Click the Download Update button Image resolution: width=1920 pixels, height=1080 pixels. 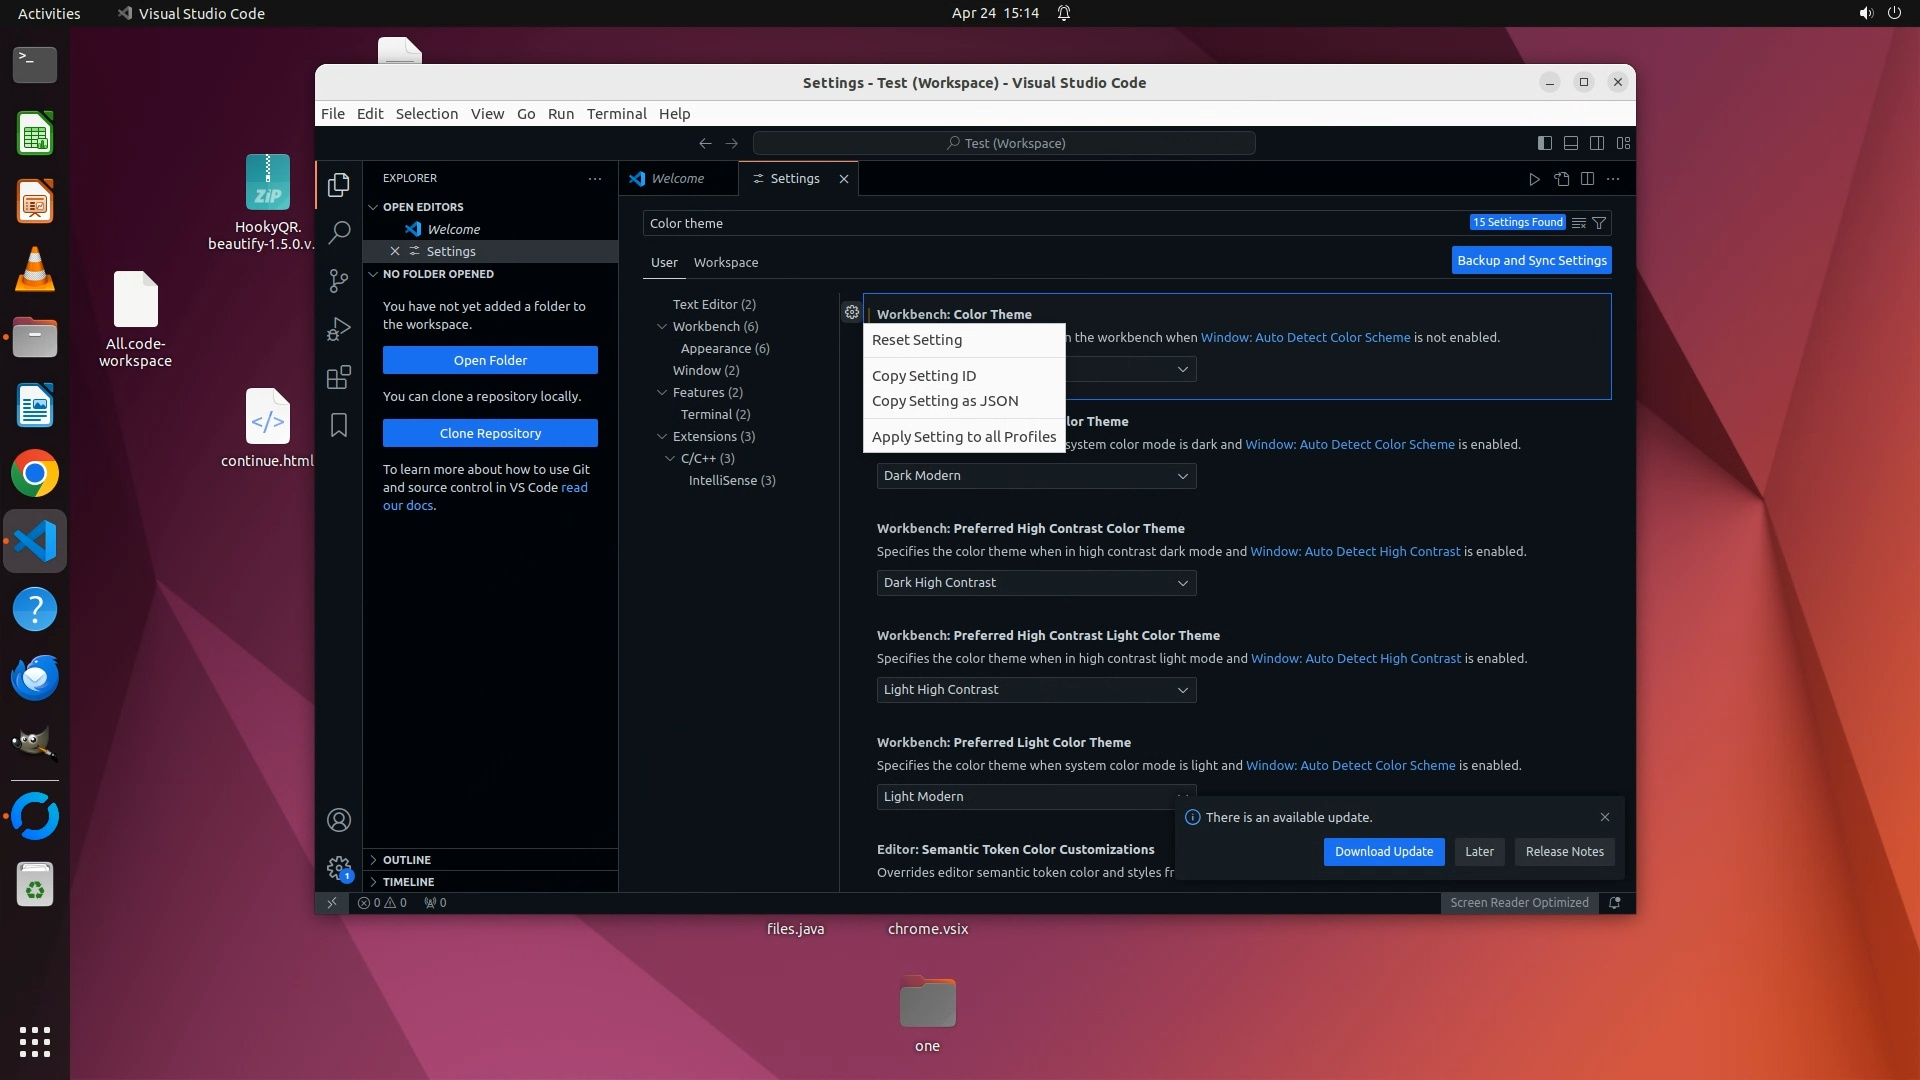(x=1383, y=852)
